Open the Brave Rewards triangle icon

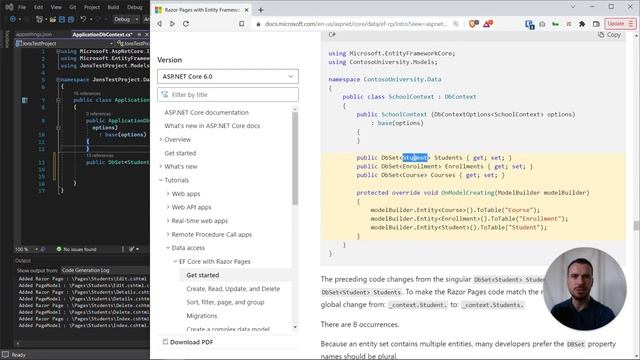pyautogui.click(x=488, y=24)
